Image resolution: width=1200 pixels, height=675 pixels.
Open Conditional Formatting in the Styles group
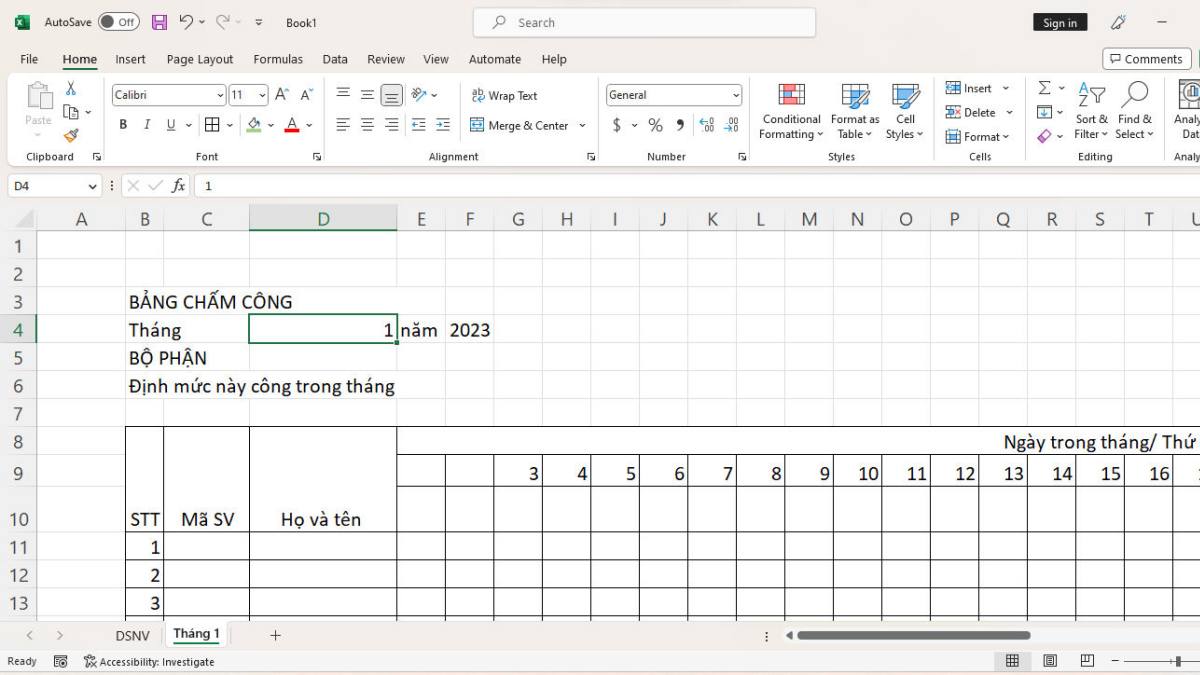click(x=790, y=110)
